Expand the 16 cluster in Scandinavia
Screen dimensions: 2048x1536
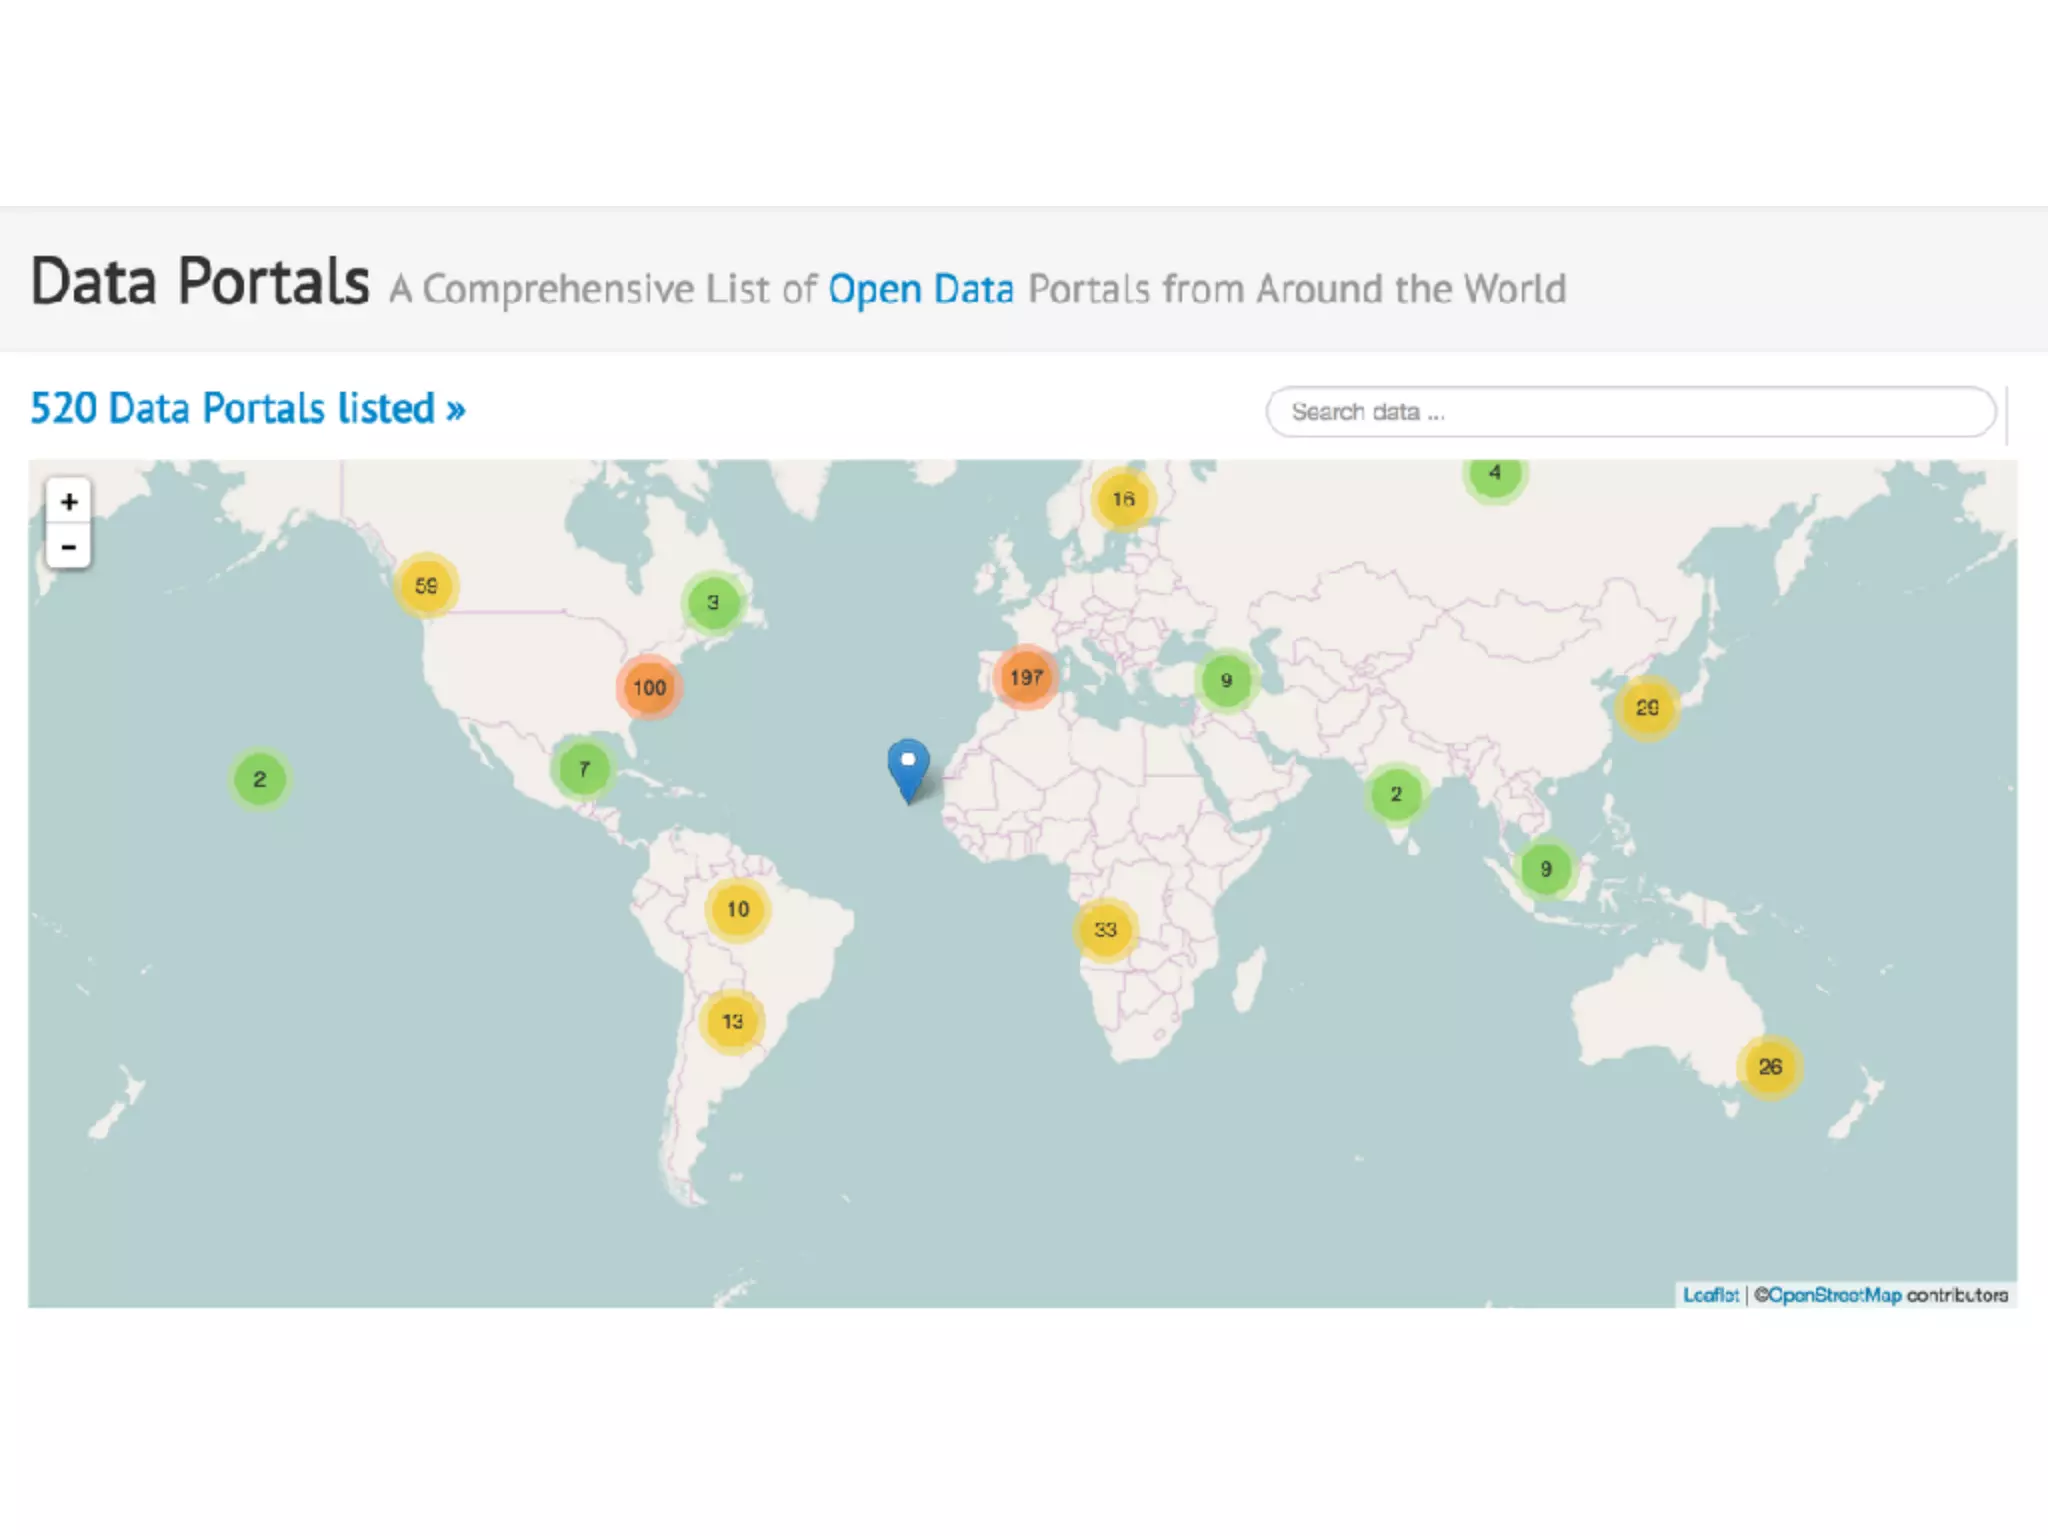(x=1123, y=499)
